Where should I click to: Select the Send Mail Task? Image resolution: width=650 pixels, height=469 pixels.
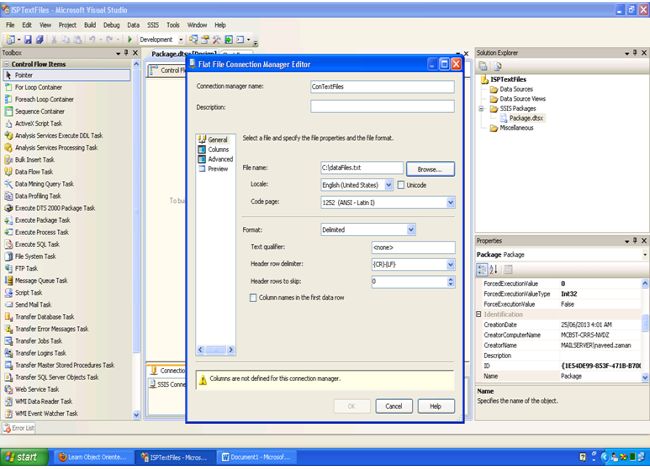click(x=33, y=304)
